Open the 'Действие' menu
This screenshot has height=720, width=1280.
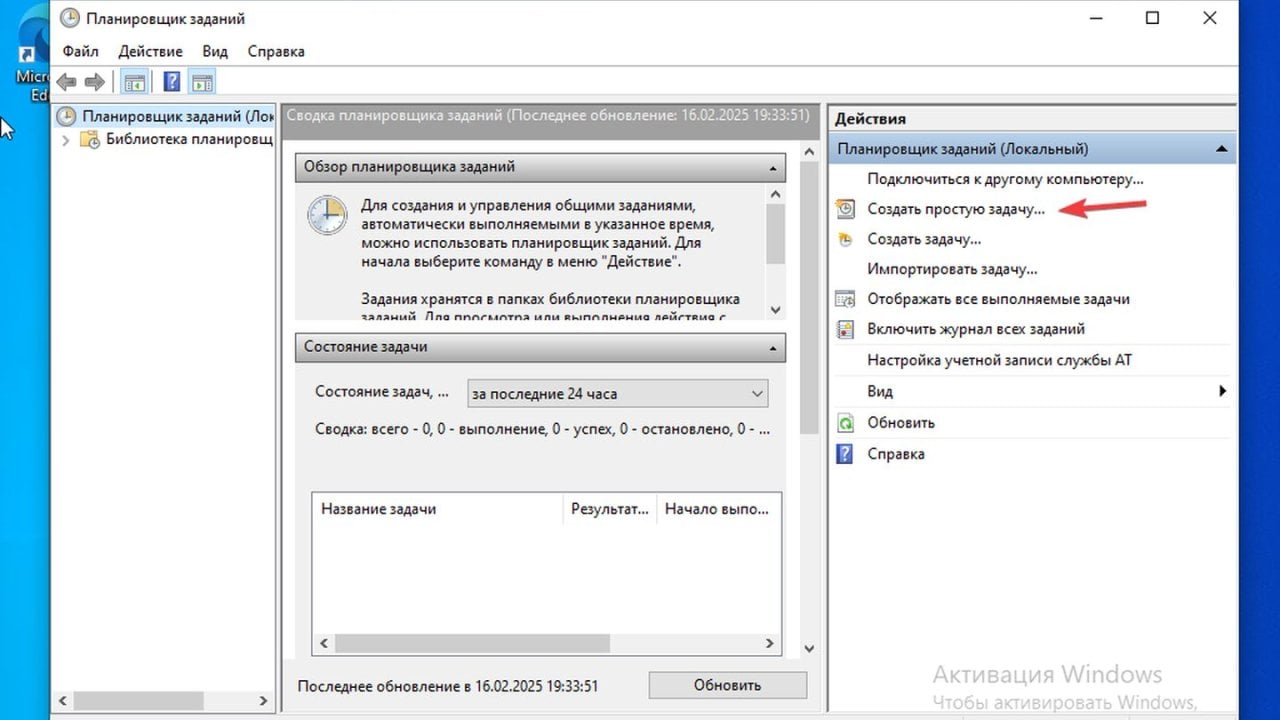pyautogui.click(x=150, y=50)
